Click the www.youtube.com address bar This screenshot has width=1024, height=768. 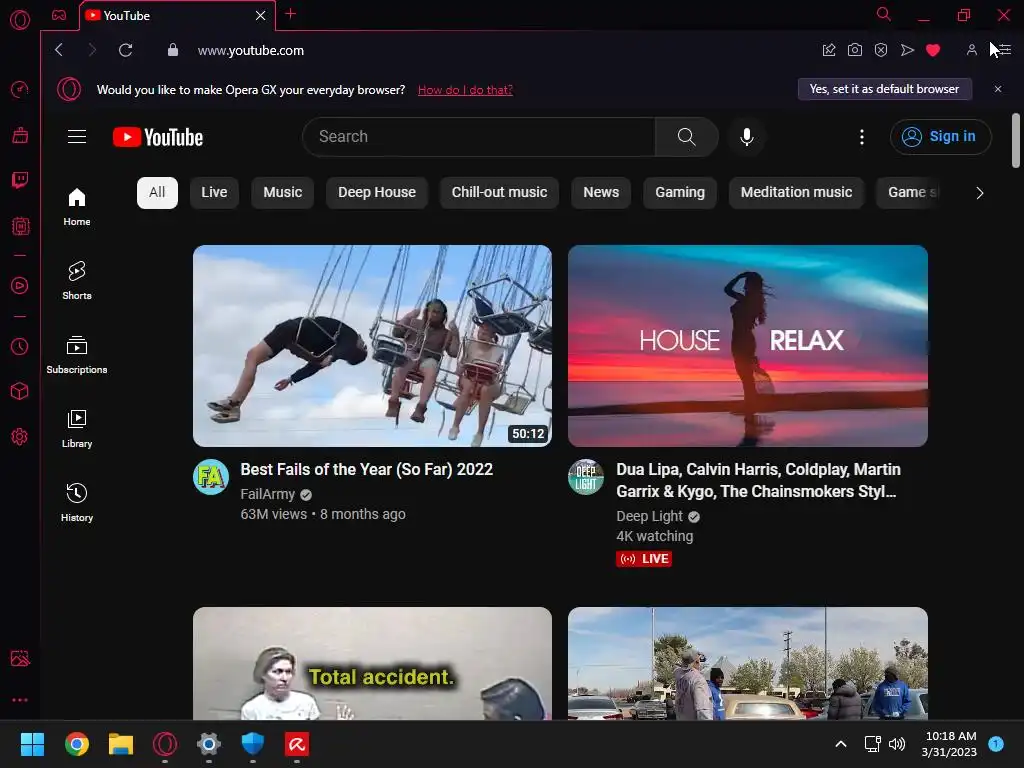coord(251,50)
